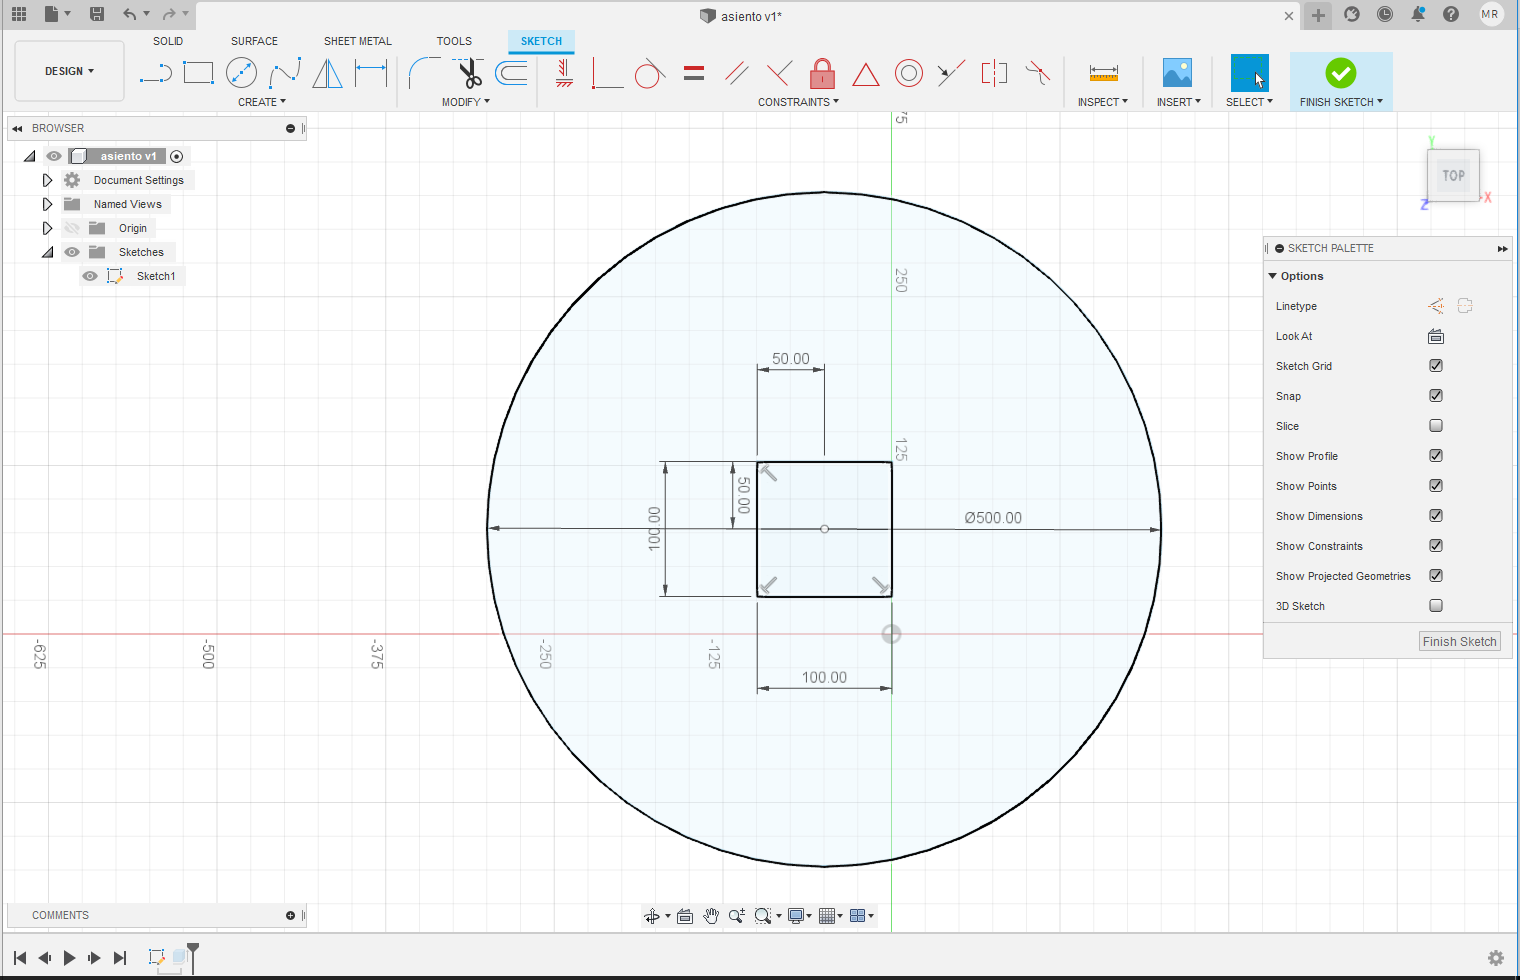This screenshot has width=1520, height=980.
Task: Open the MODIFY dropdown menu
Action: 465,102
